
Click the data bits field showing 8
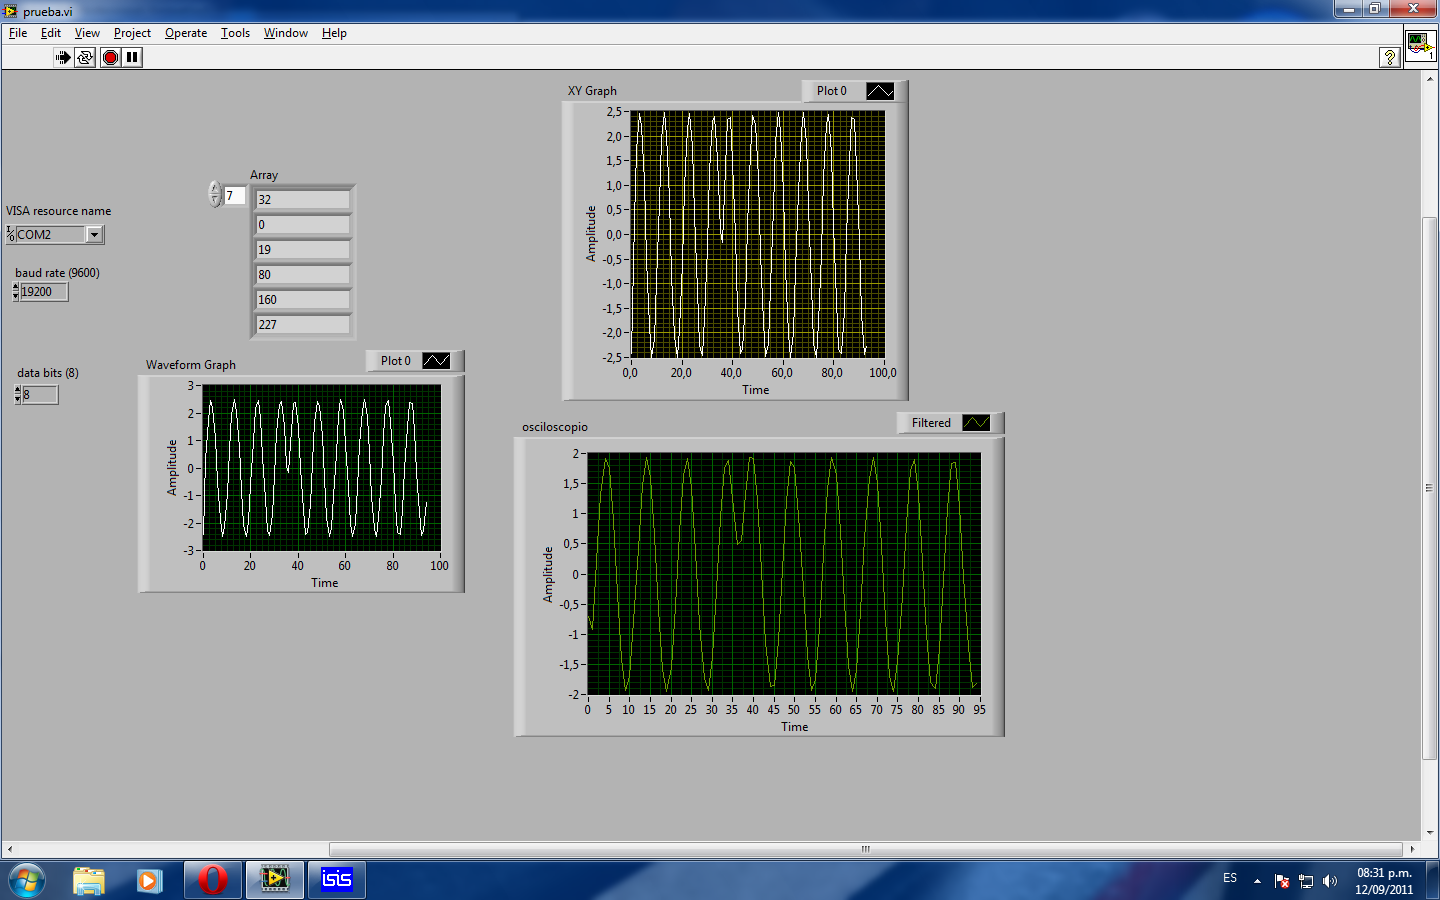[40, 395]
